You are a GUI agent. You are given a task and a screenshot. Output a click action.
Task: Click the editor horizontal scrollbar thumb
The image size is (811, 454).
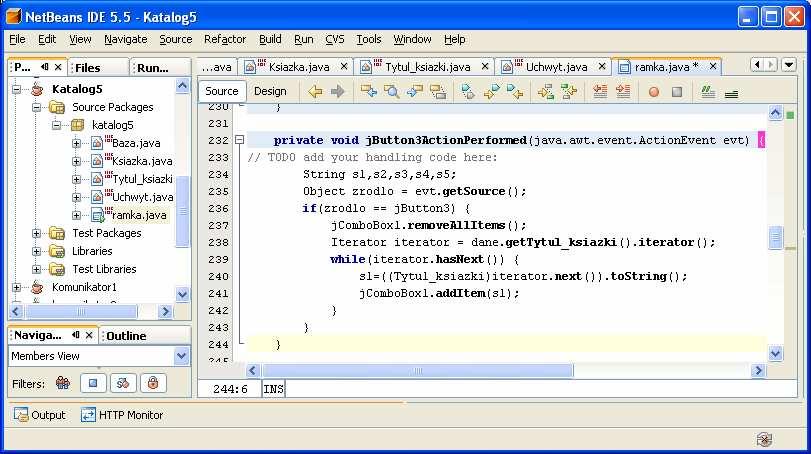(x=417, y=371)
